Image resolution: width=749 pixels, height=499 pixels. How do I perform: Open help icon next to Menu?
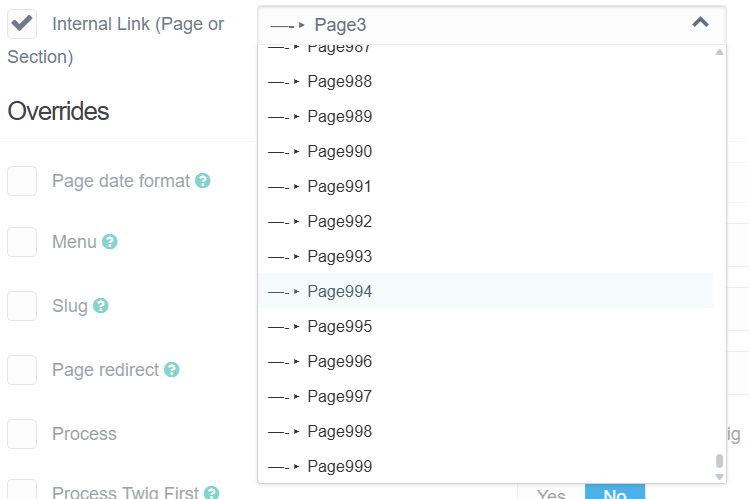[x=109, y=242]
